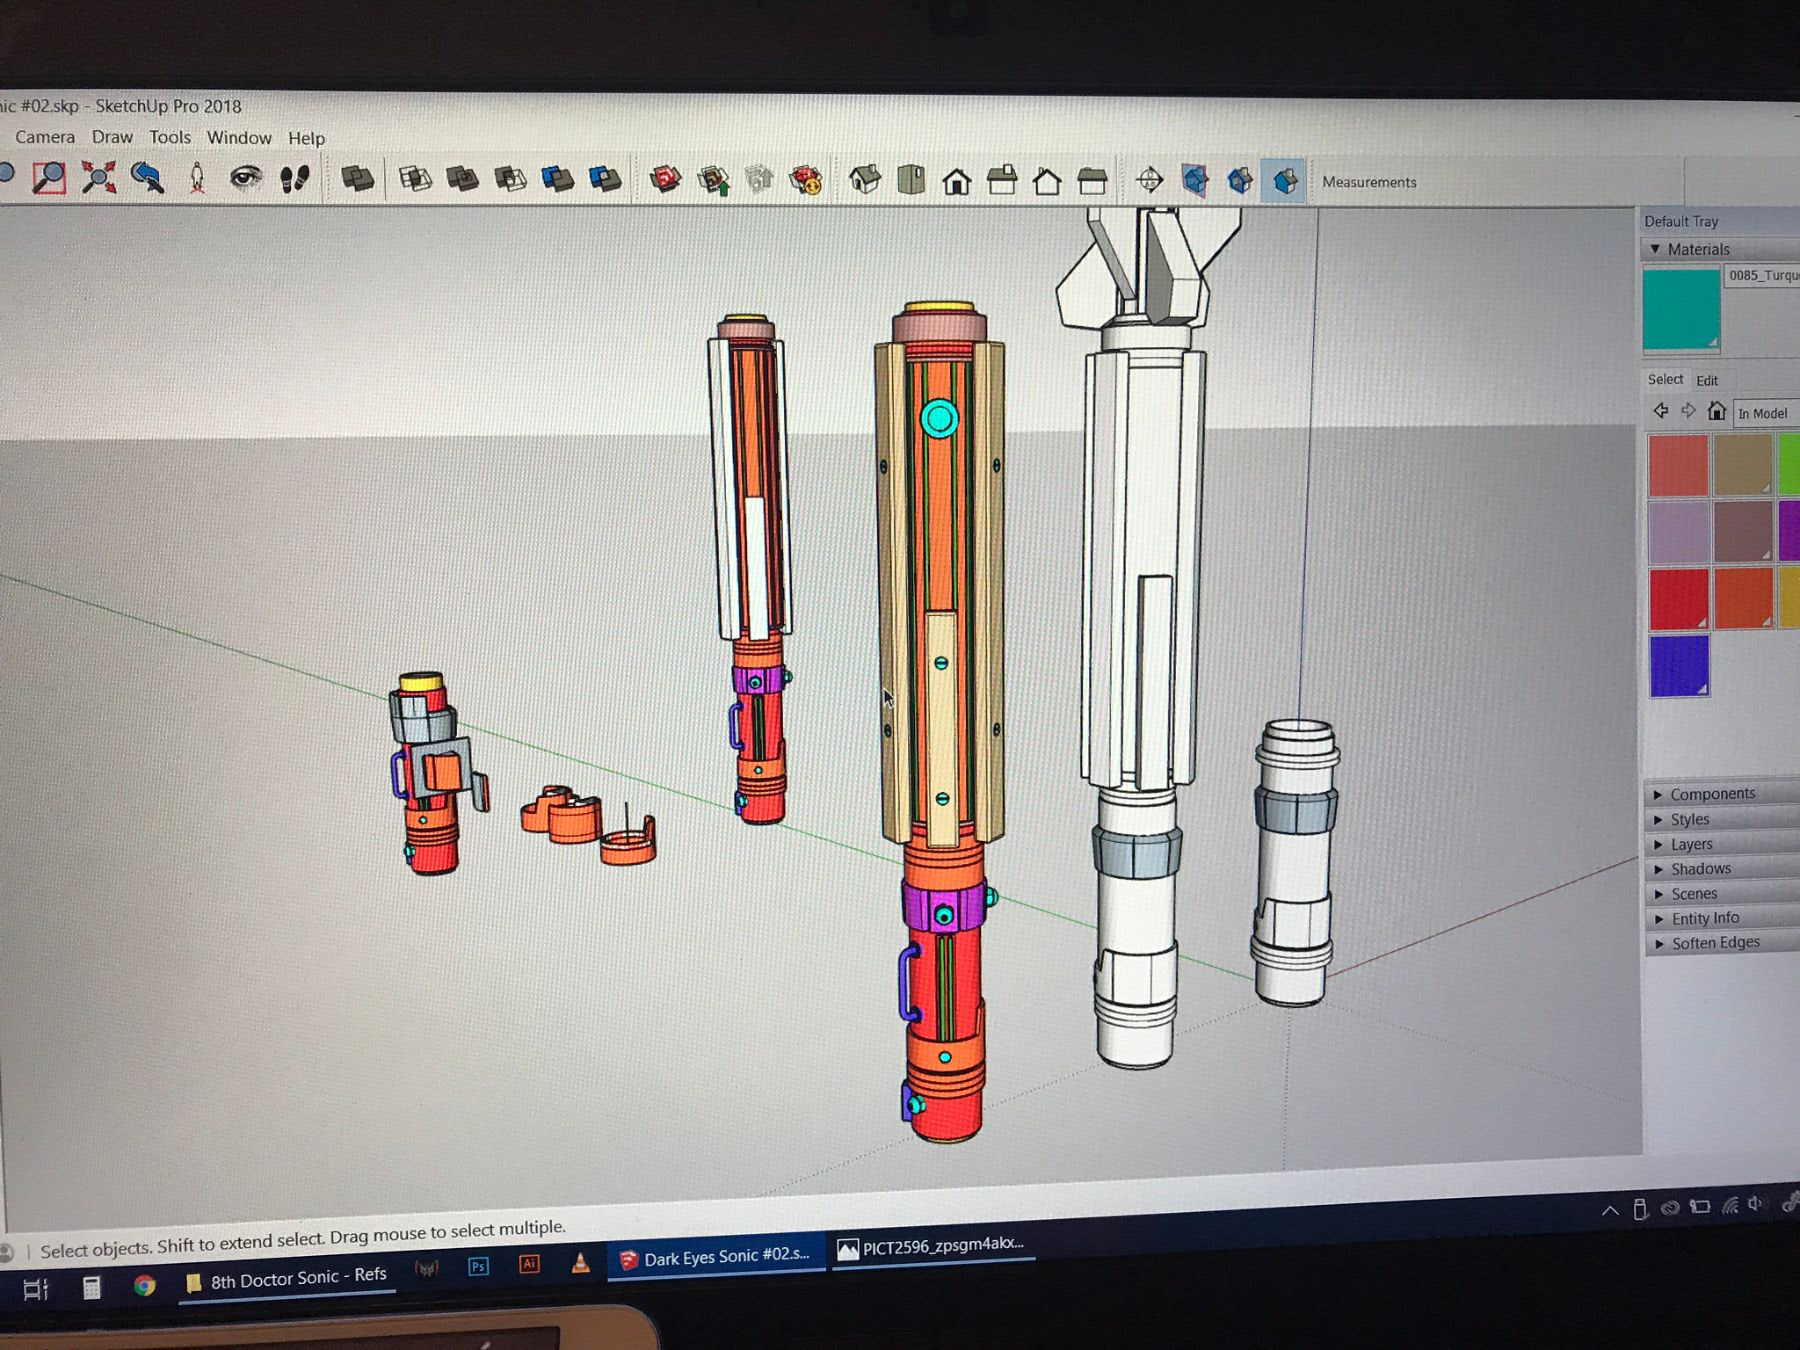Open Chrome from the taskbar

tap(144, 1285)
